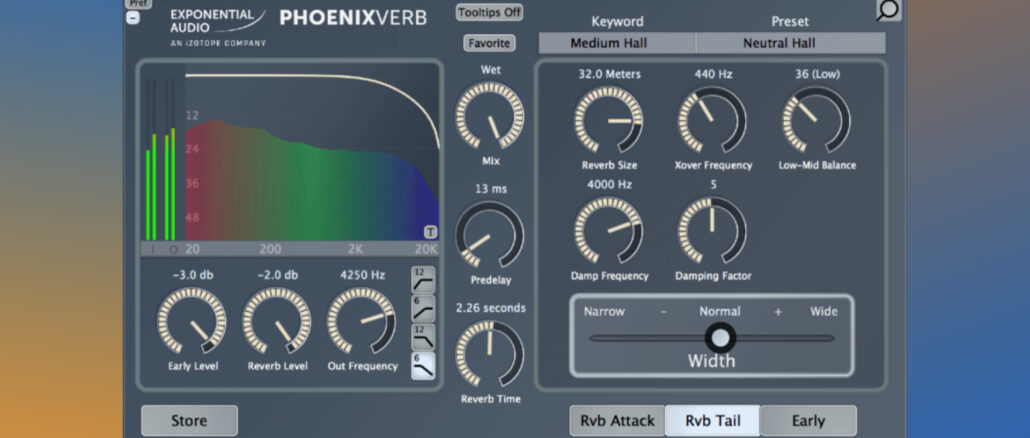
Task: Click the Damping Factor knob
Action: [x=713, y=230]
